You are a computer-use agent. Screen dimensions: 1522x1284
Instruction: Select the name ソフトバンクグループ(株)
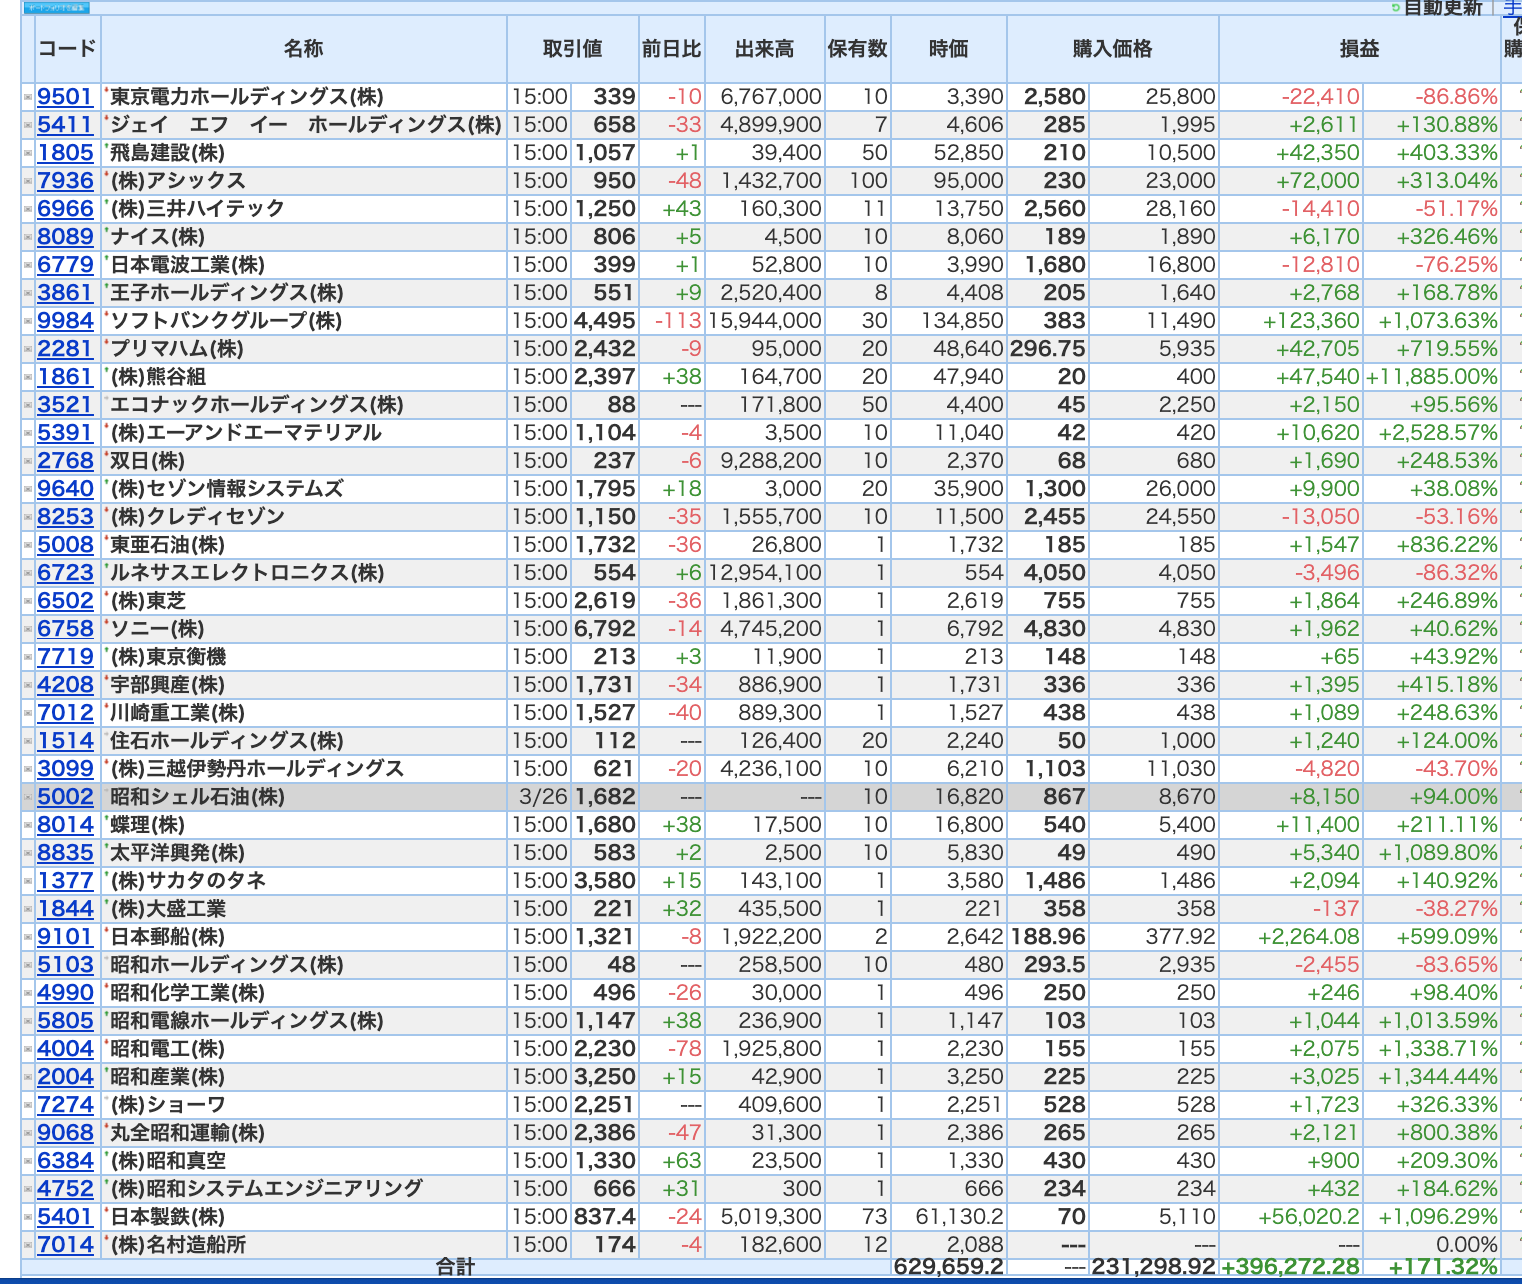point(226,321)
